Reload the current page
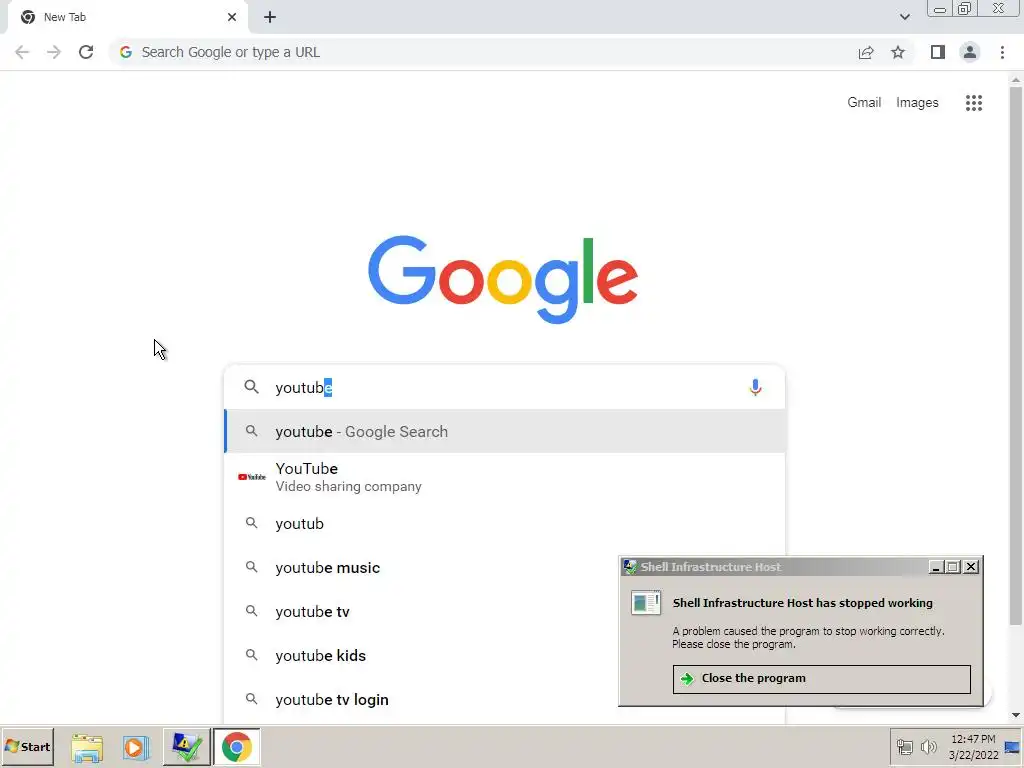The height and width of the screenshot is (768, 1024). point(86,52)
